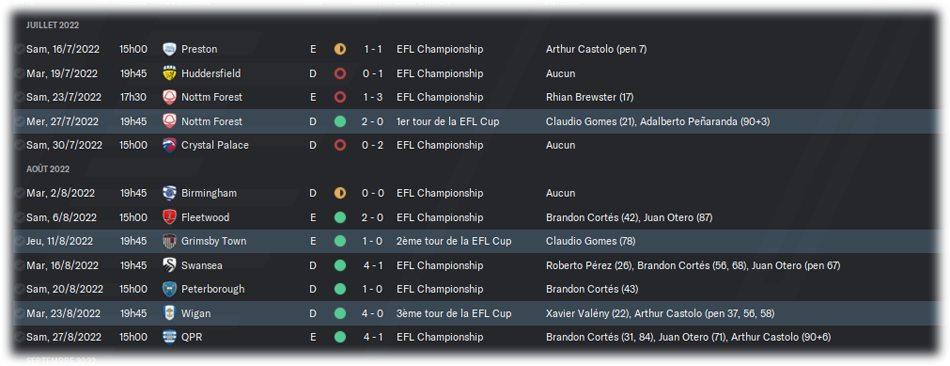Click the Fleetwood club crest icon
Image resolution: width=950 pixels, height=366 pixels.
pyautogui.click(x=170, y=217)
